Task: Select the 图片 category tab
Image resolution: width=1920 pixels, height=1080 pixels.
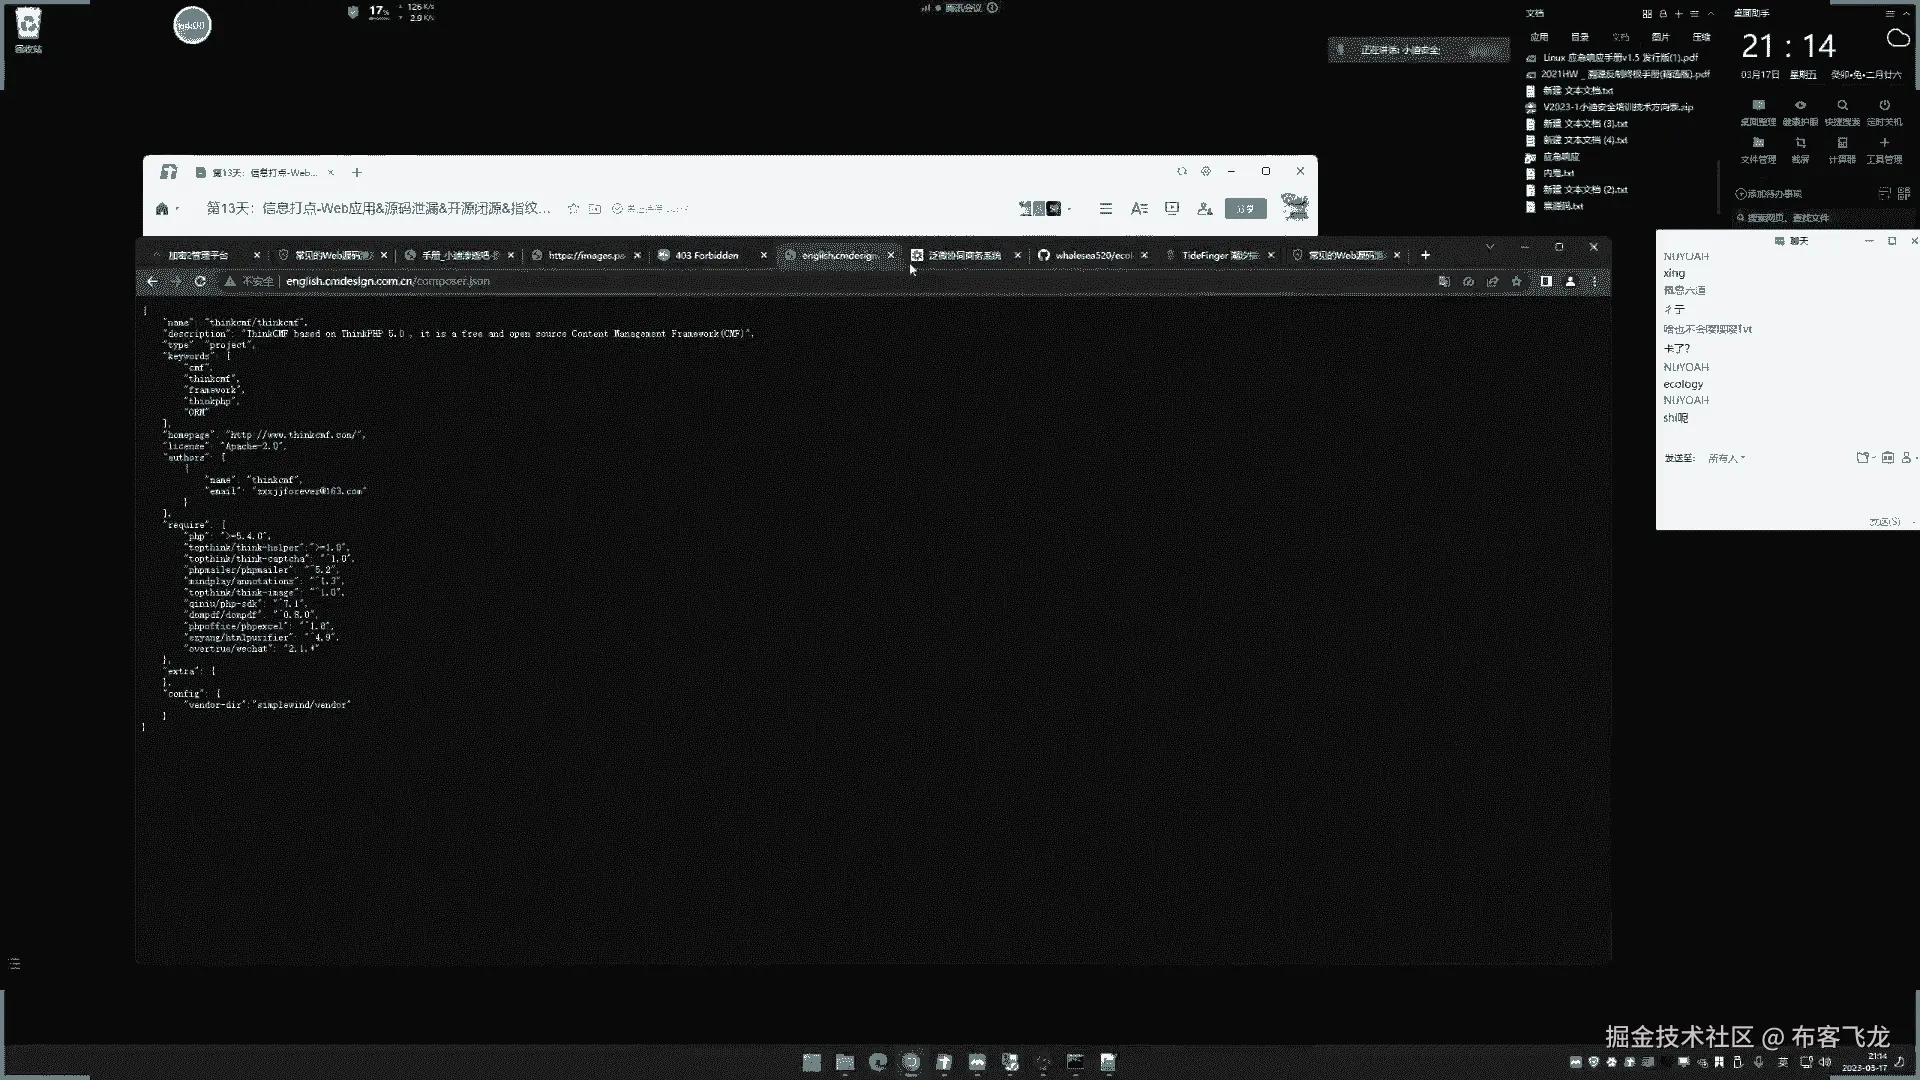Action: pos(1660,37)
